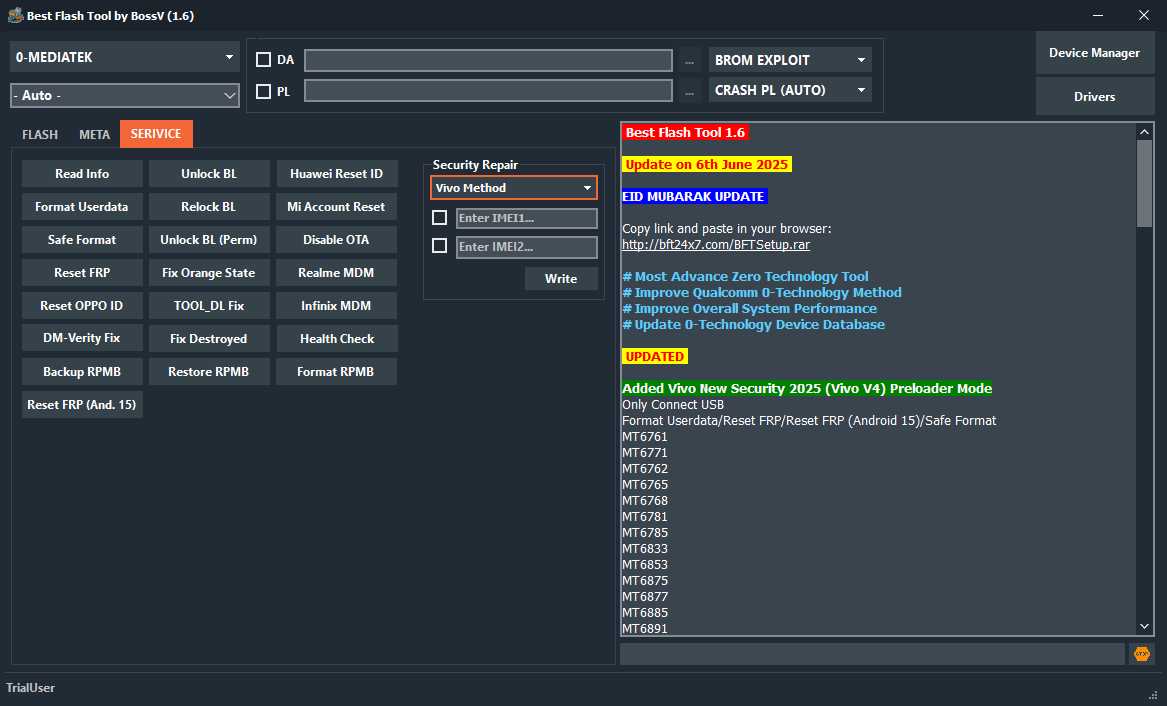The height and width of the screenshot is (706, 1167).
Task: Enable the DA checkbox
Action: pos(263,59)
